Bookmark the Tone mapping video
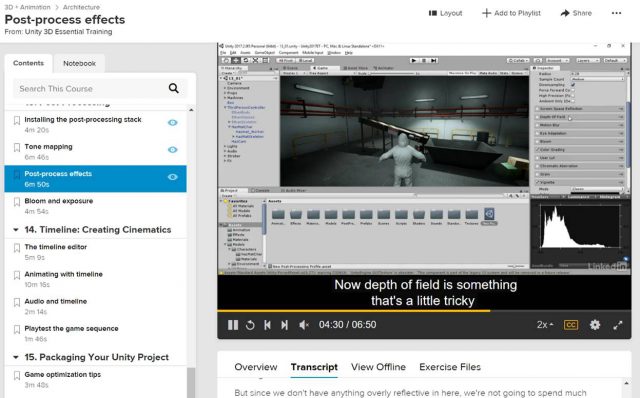 17,147
